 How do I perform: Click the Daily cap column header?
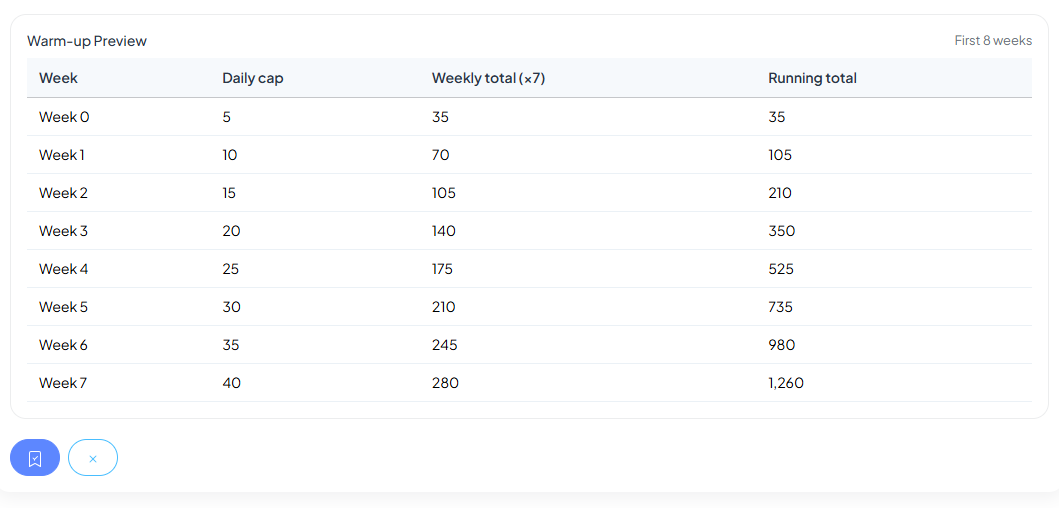252,78
